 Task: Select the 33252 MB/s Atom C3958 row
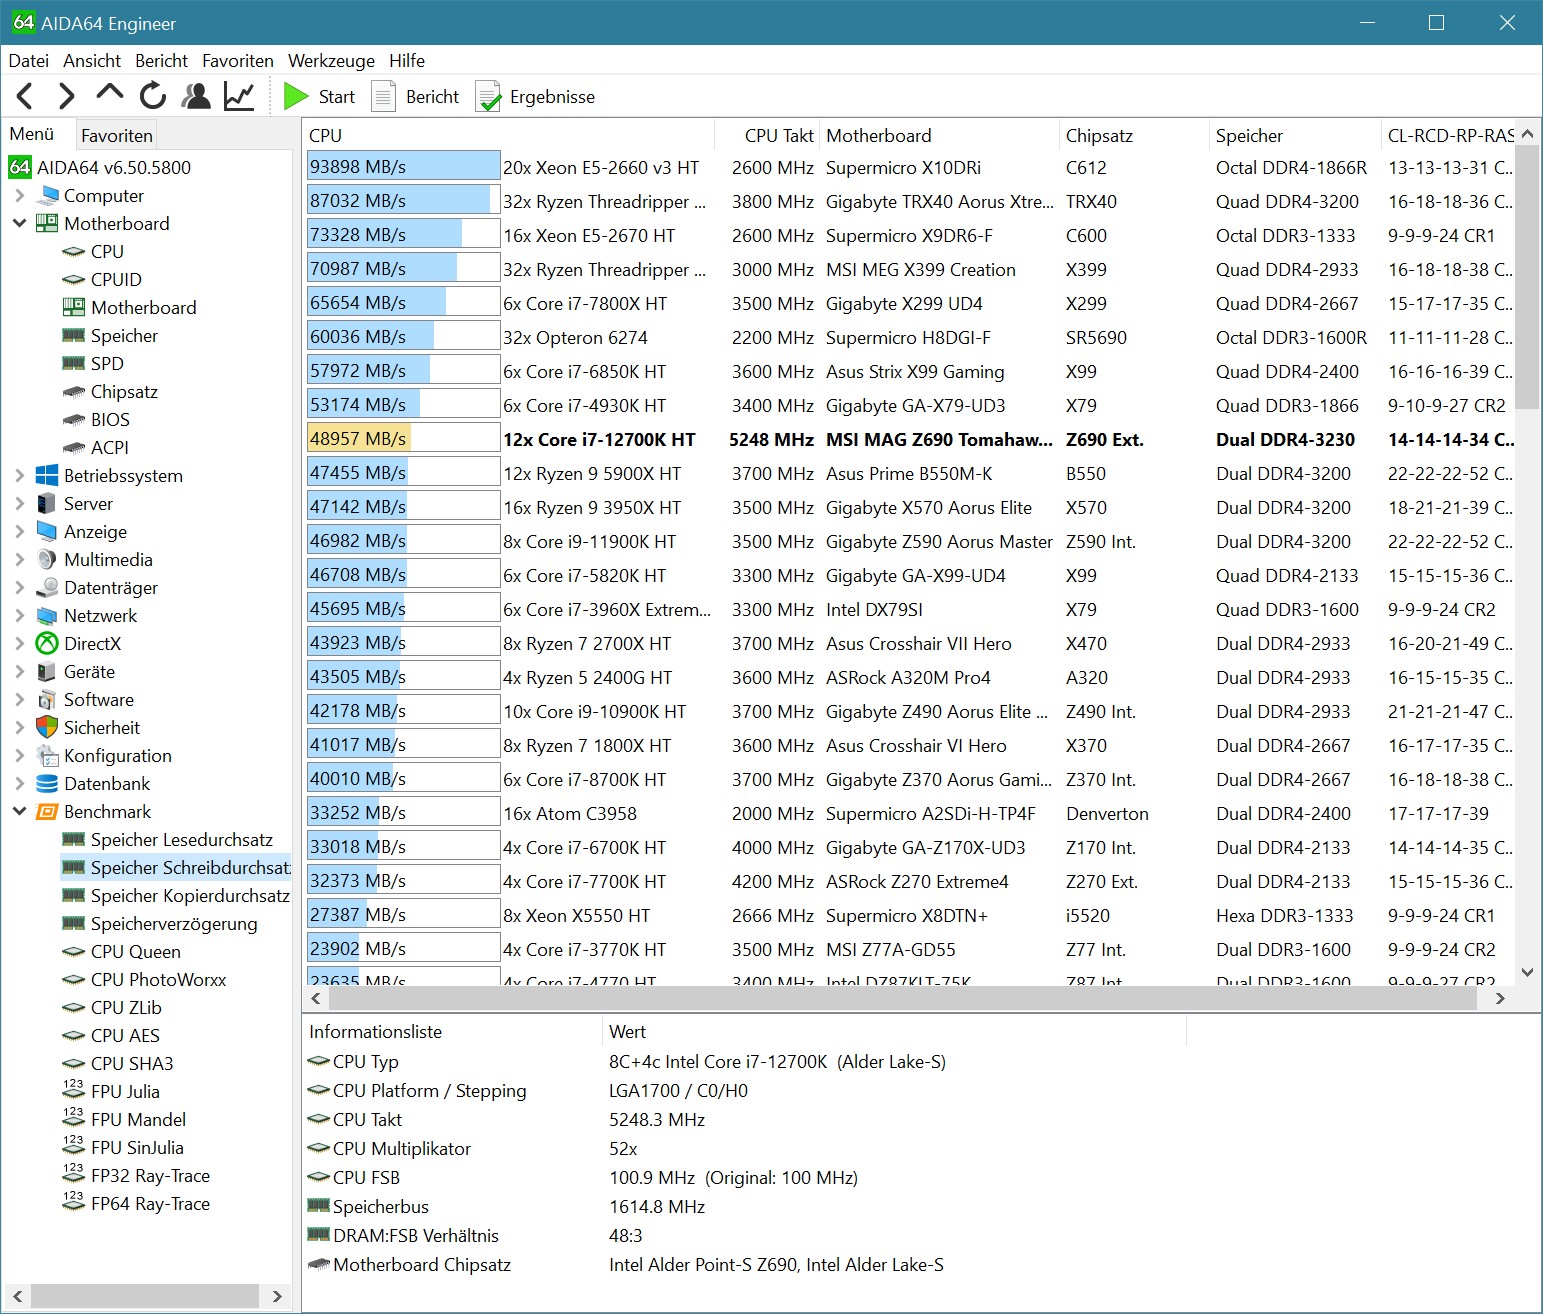[x=909, y=813]
